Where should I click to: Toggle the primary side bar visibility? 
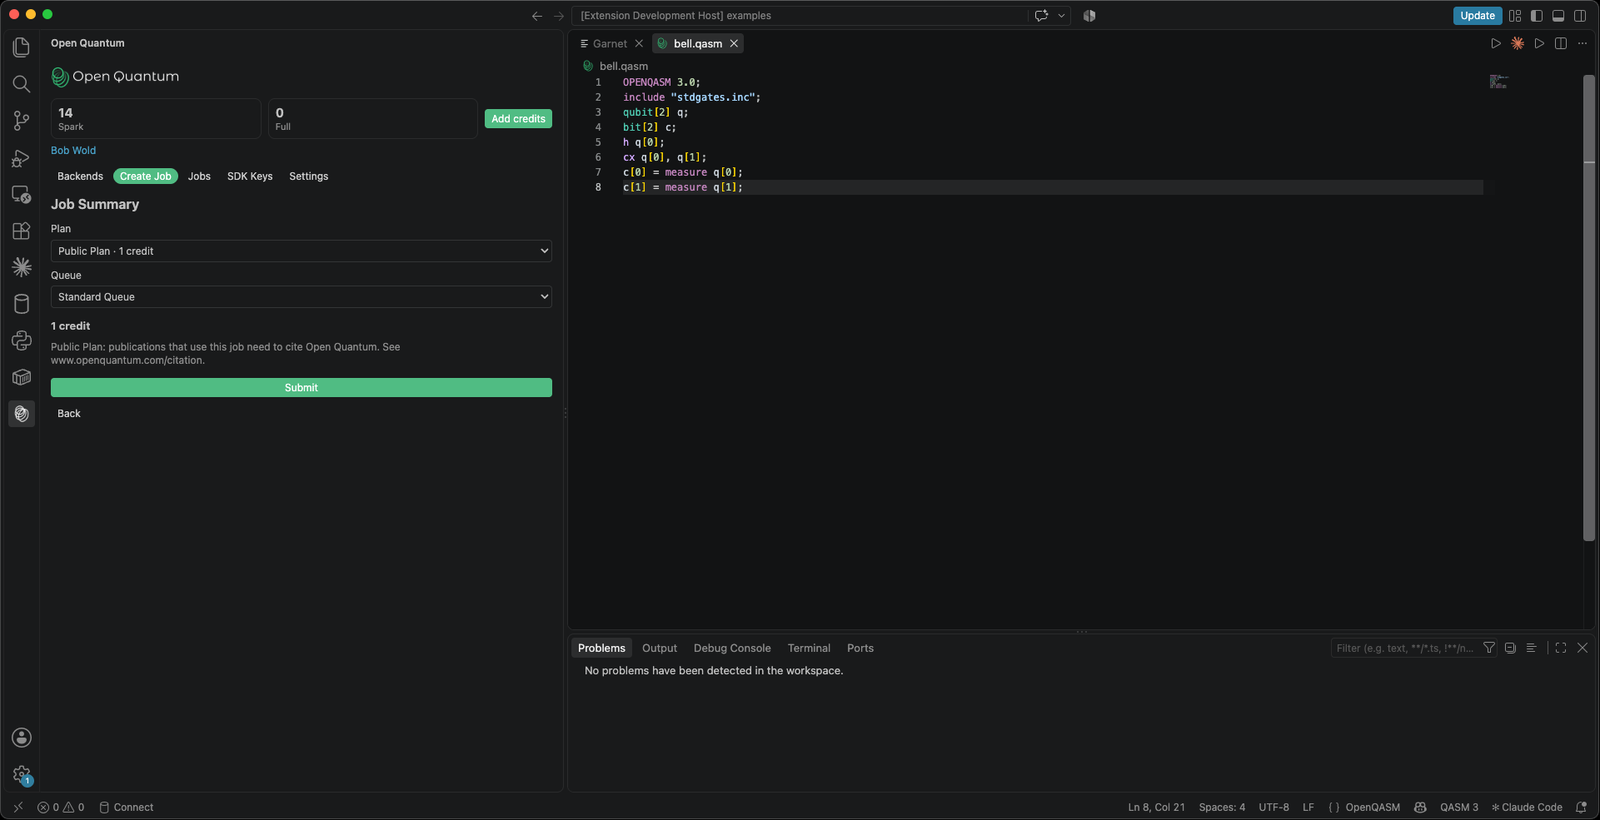click(x=1537, y=16)
